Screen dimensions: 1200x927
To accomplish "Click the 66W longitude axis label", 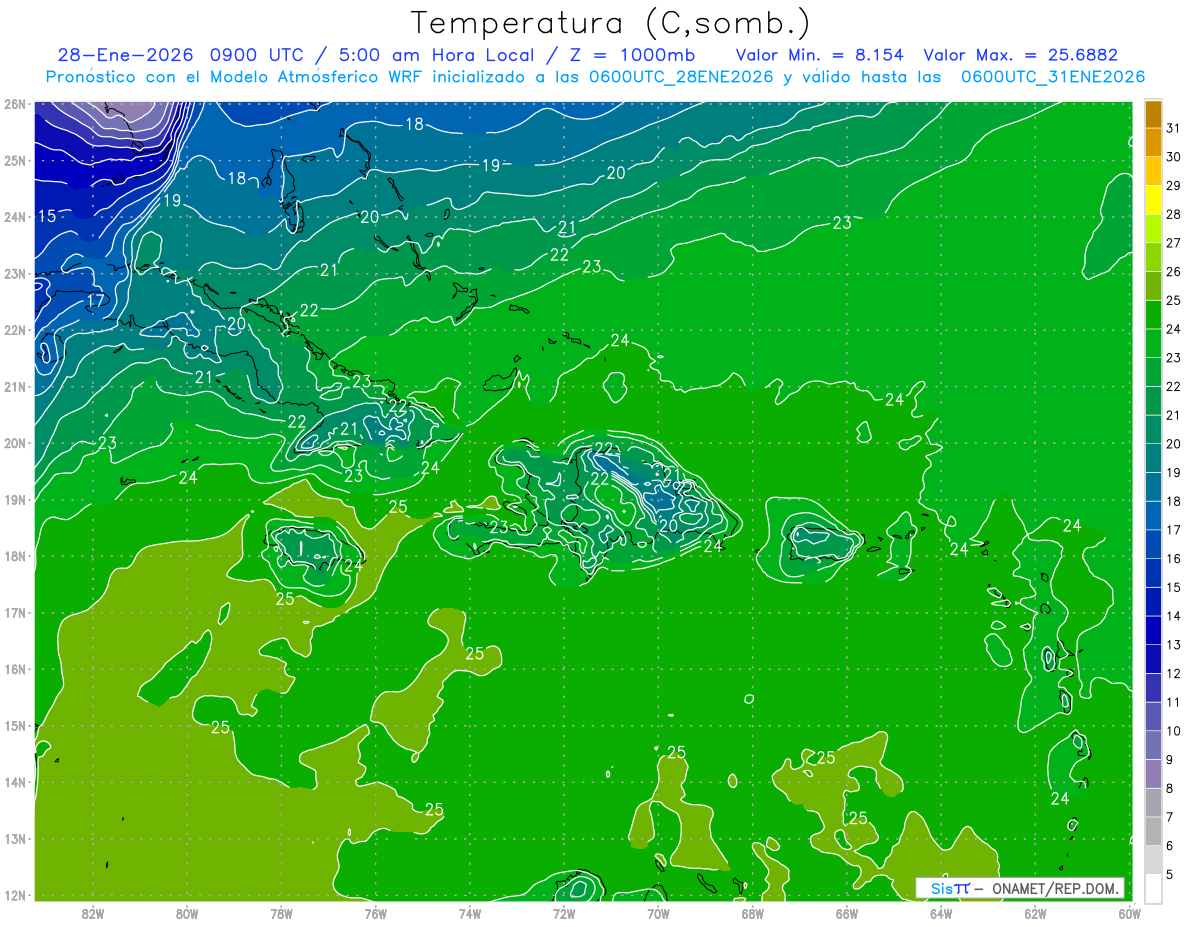I will (846, 914).
